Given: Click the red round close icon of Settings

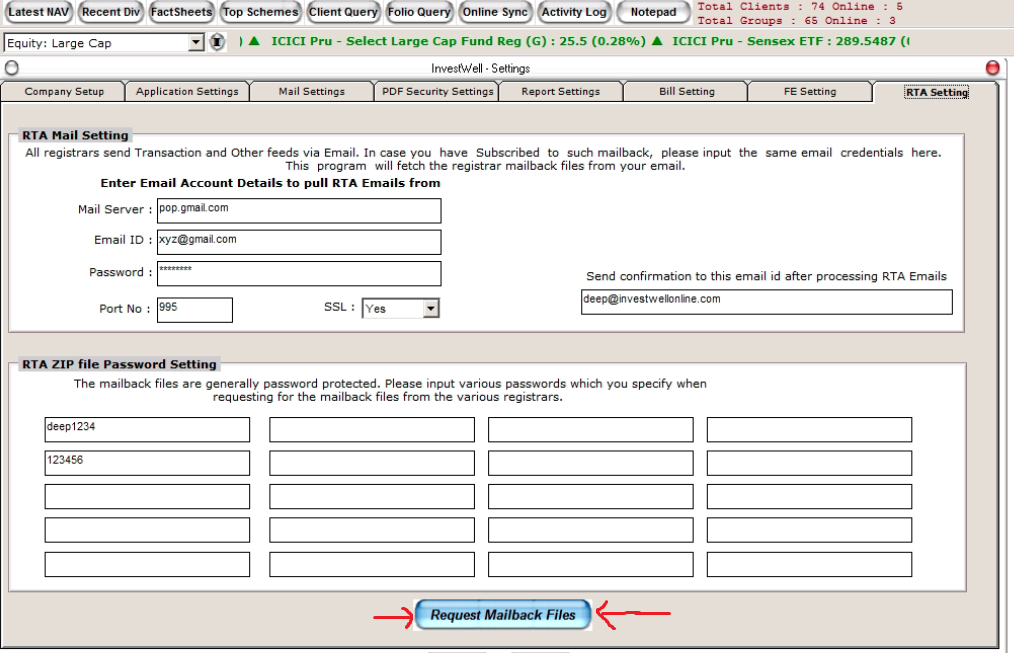Looking at the screenshot, I should coord(992,68).
